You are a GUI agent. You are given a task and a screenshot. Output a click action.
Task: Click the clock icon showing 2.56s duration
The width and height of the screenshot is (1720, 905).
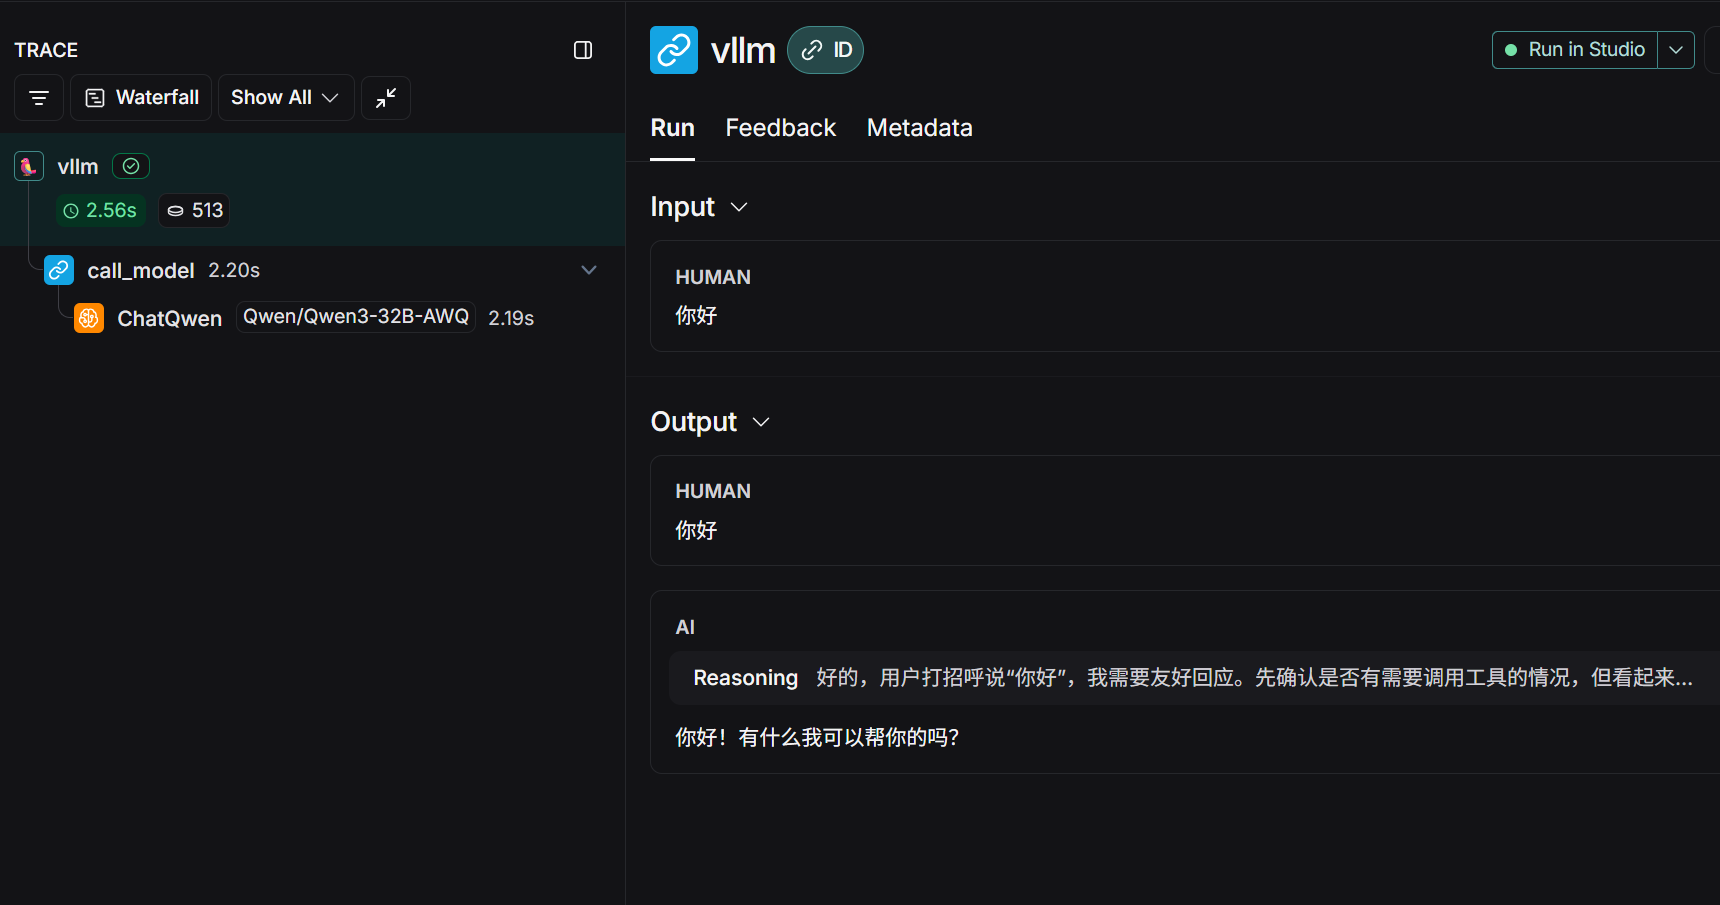click(70, 210)
